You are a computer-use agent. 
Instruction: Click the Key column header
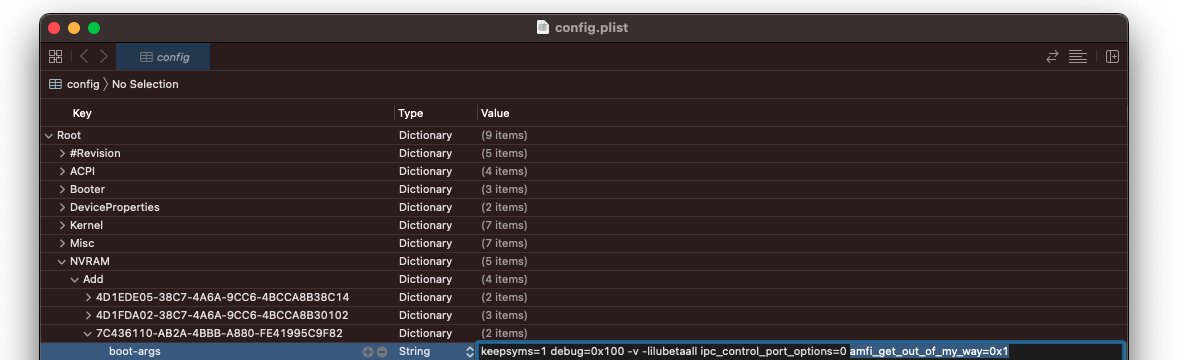click(x=82, y=113)
